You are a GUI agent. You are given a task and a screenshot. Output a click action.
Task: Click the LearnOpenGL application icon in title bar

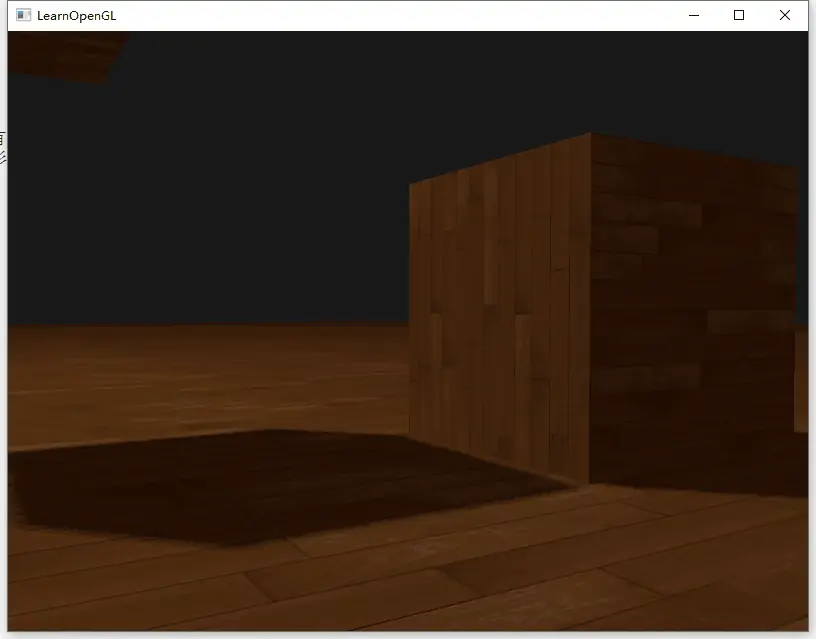[23, 16]
